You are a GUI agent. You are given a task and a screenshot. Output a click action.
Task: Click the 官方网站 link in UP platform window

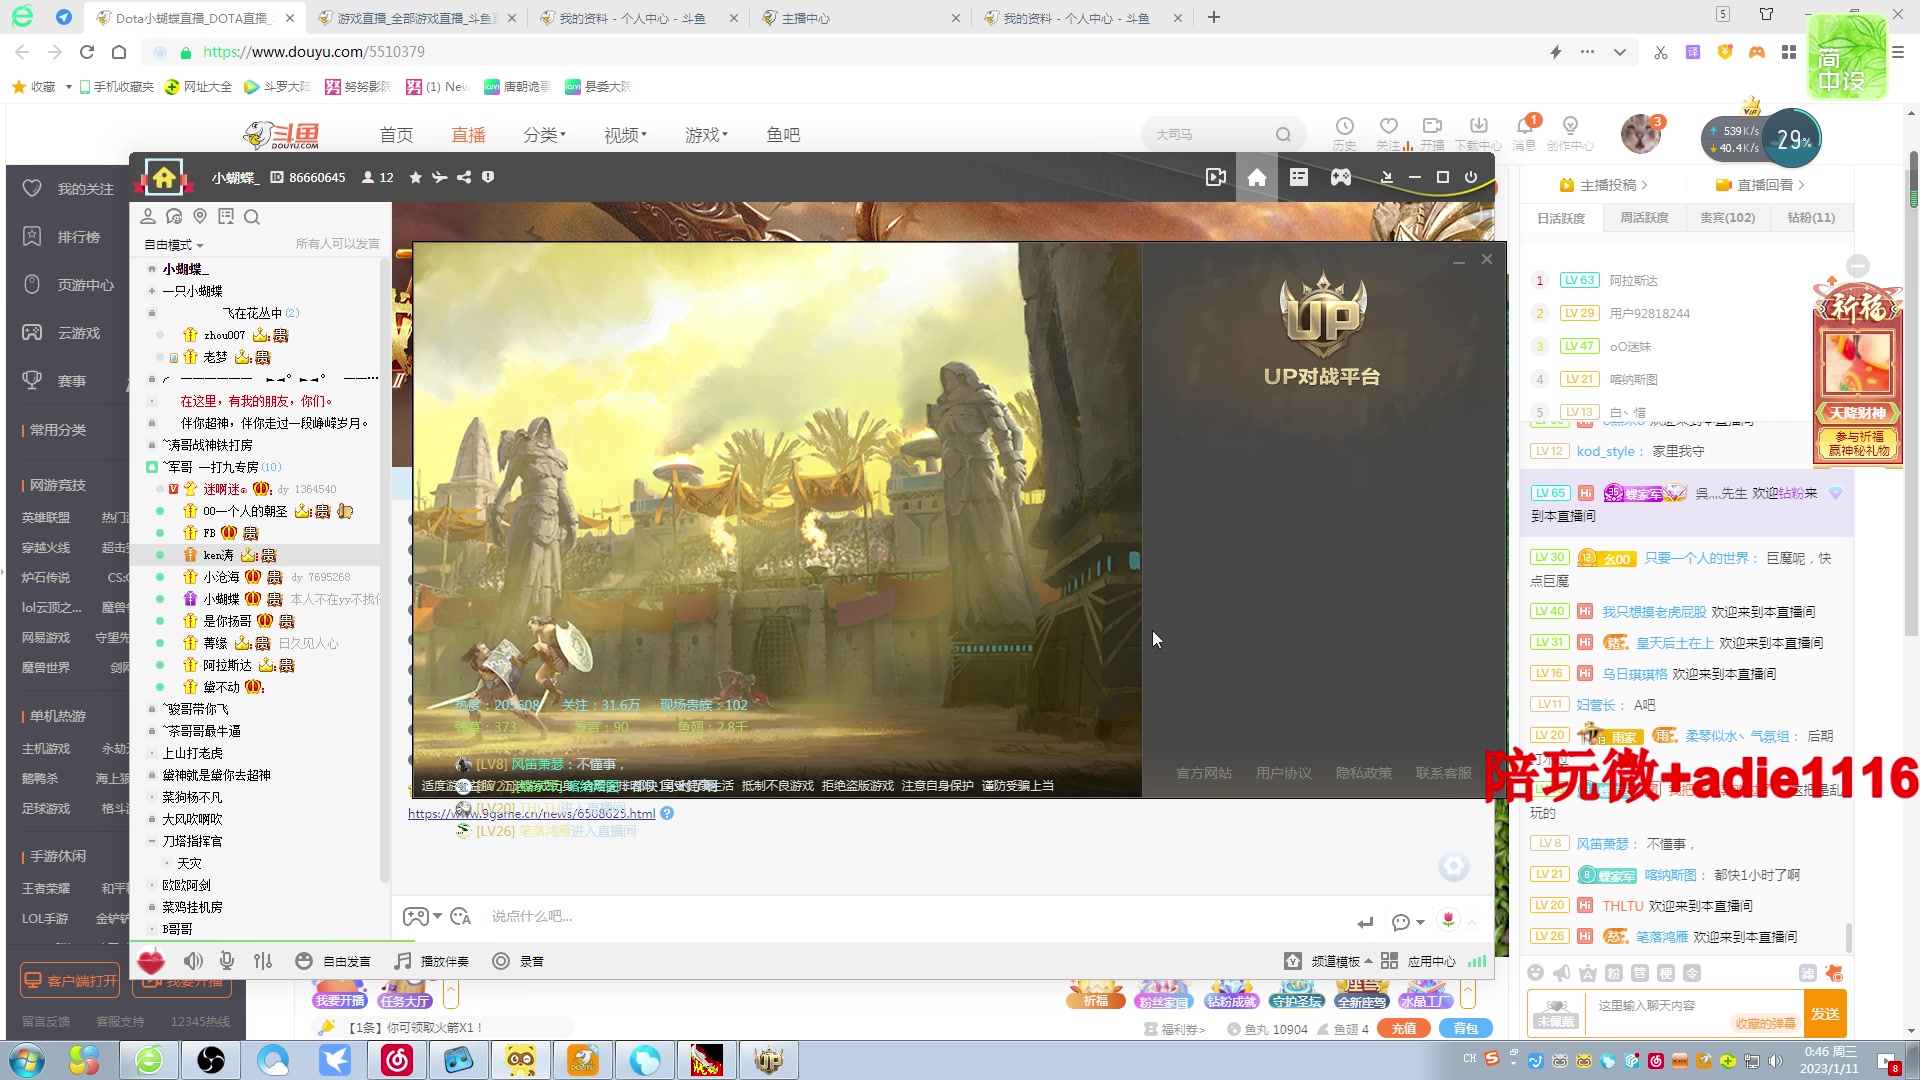coord(1203,773)
